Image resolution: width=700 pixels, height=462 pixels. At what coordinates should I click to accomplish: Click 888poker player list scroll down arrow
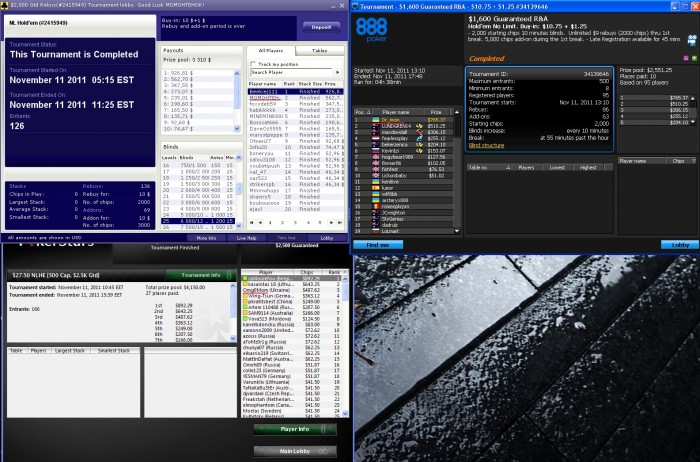pyautogui.click(x=457, y=231)
